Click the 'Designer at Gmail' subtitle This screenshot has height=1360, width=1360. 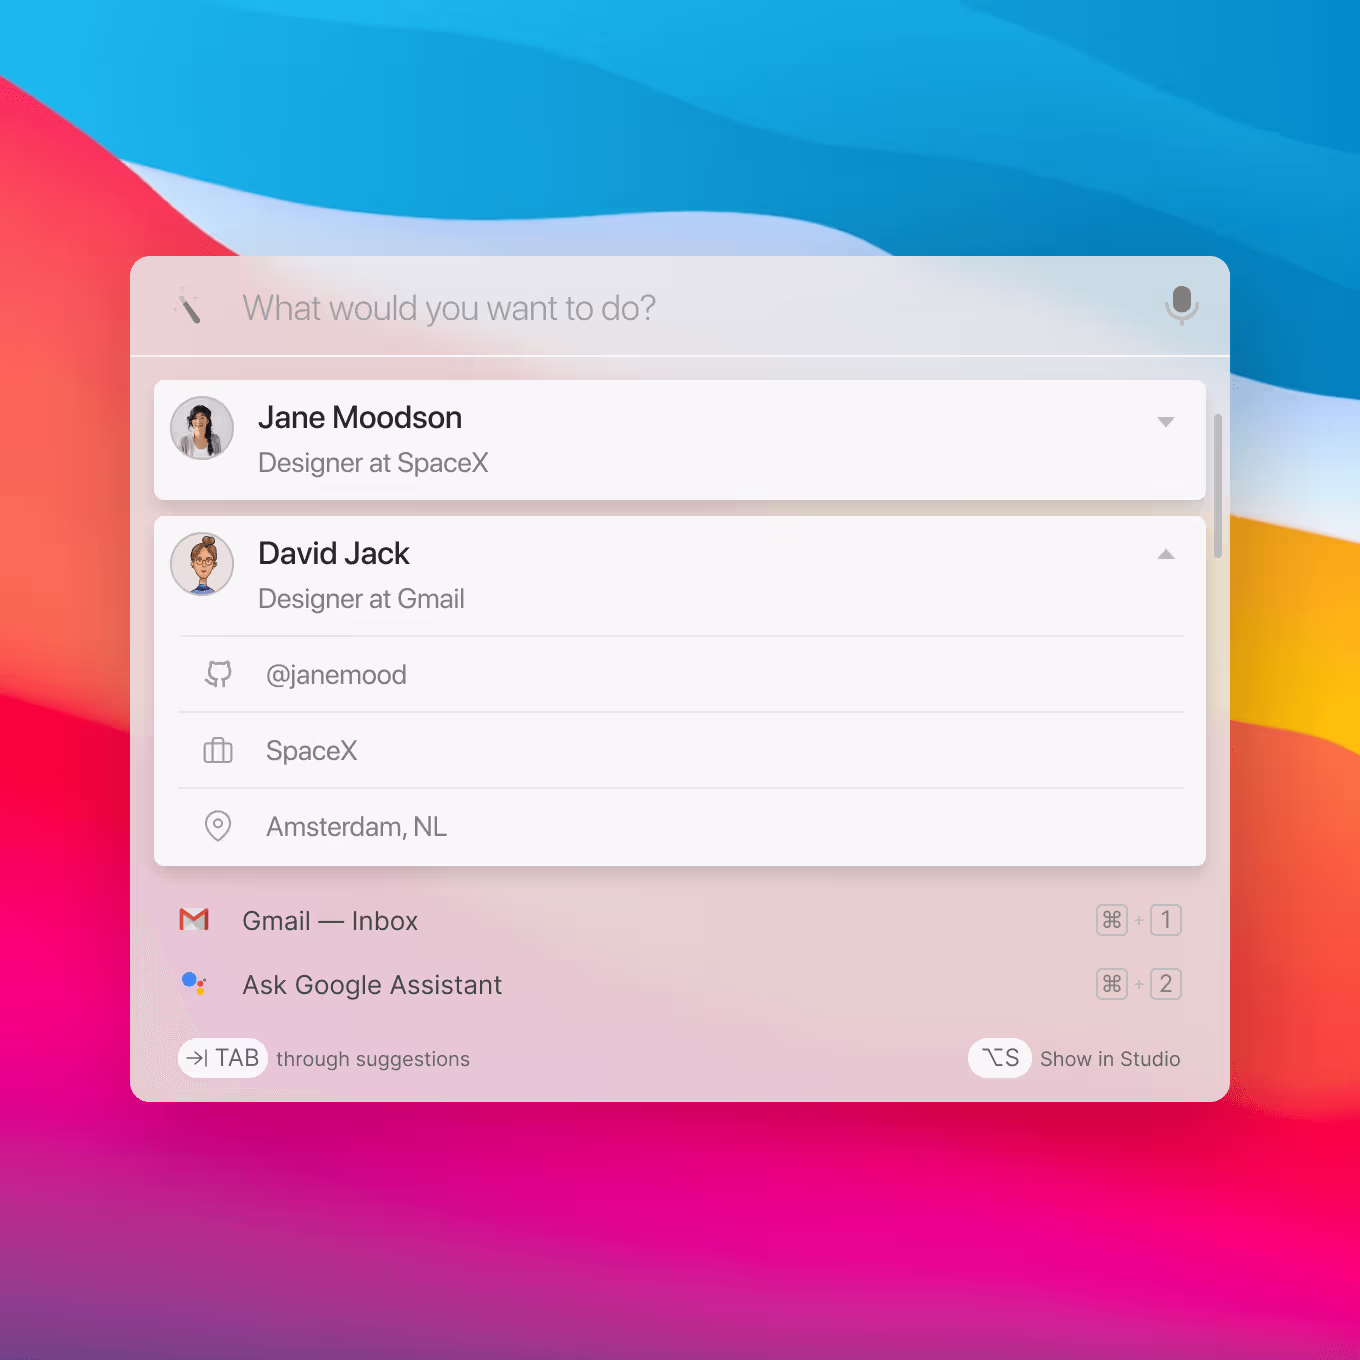361,599
